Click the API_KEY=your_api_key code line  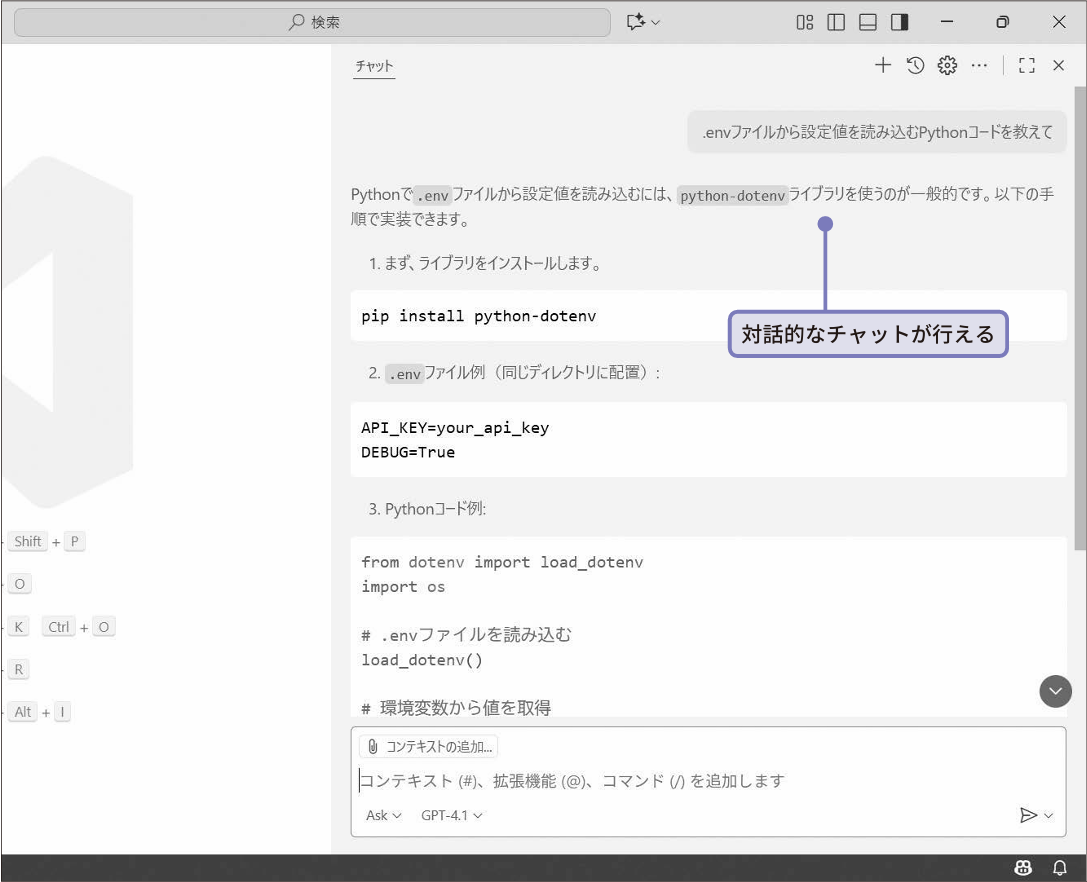tap(455, 428)
